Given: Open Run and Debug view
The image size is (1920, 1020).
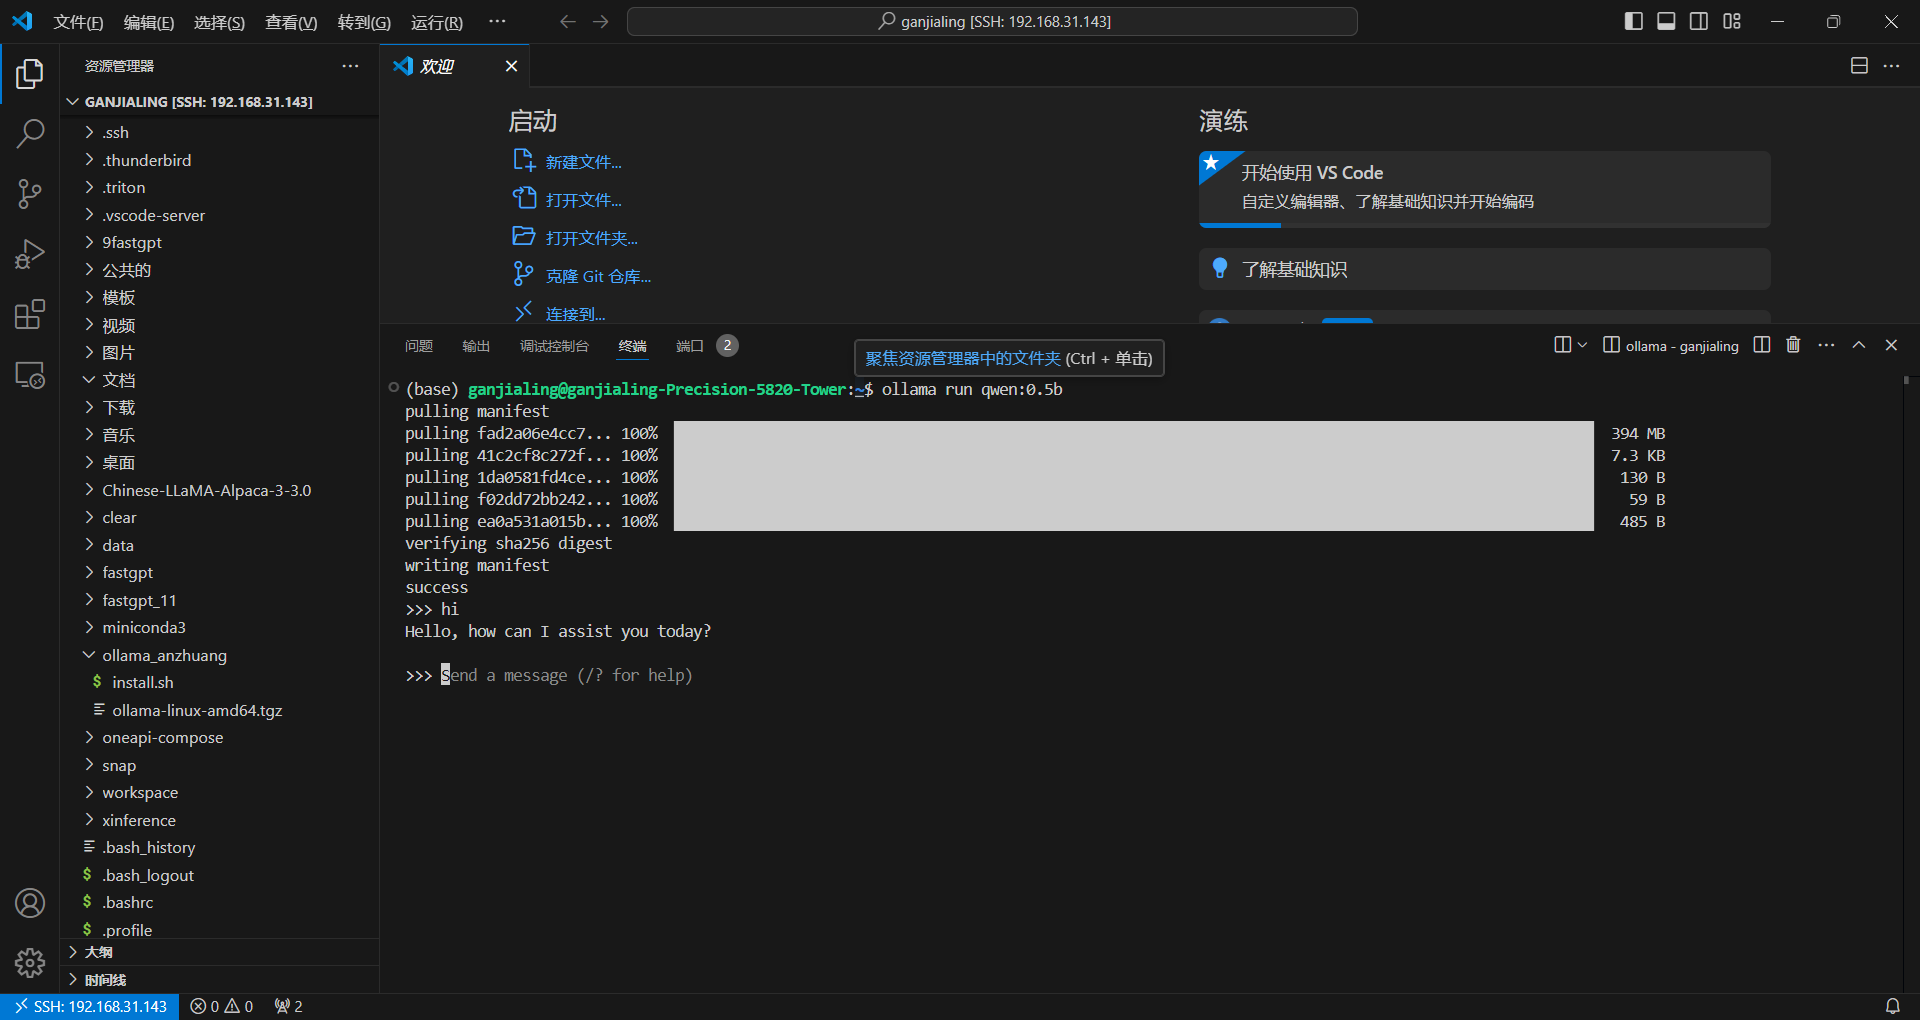Looking at the screenshot, I should pyautogui.click(x=30, y=254).
